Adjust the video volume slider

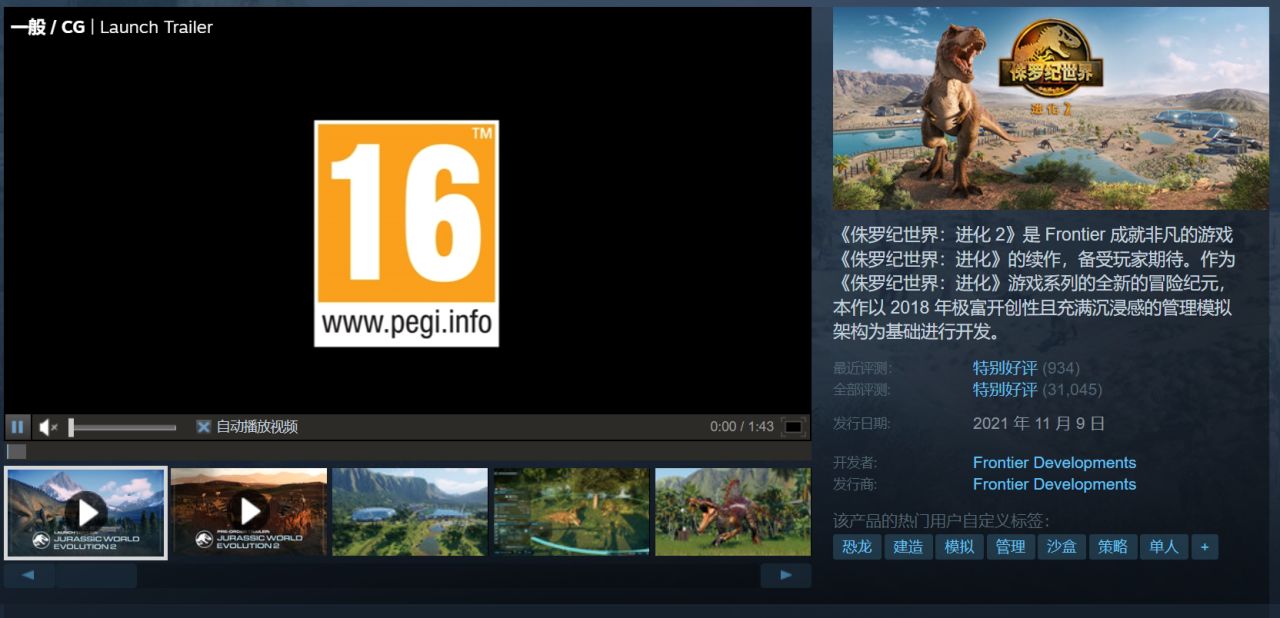[x=122, y=427]
